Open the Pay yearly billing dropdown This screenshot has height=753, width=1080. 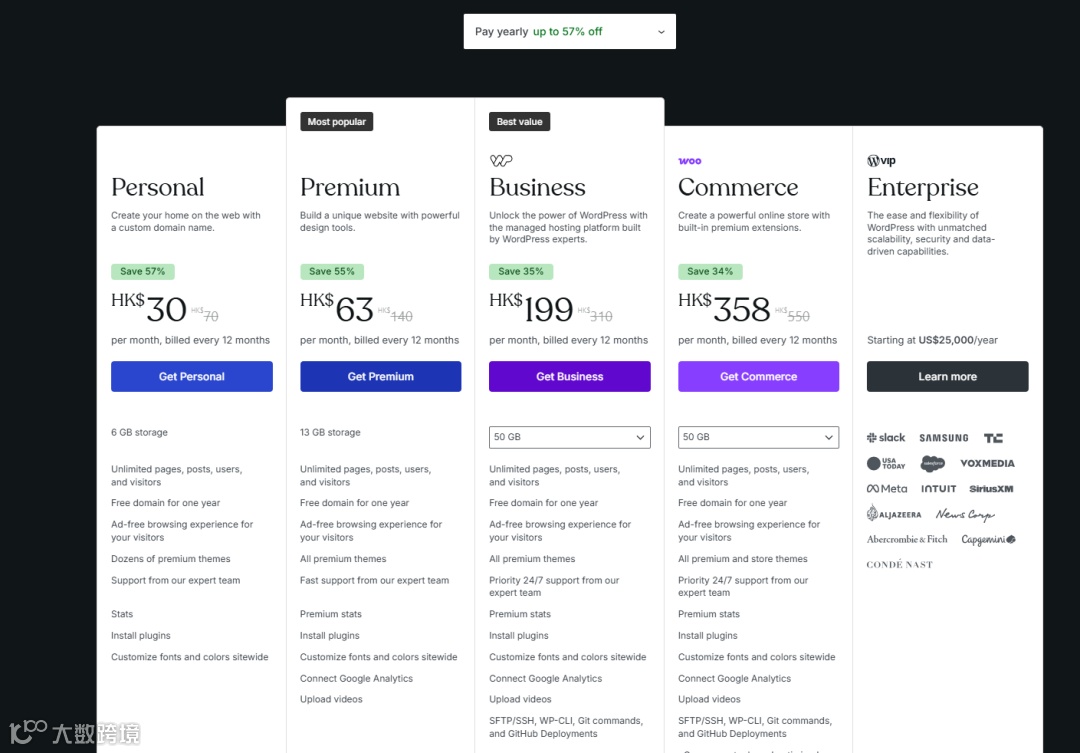pyautogui.click(x=570, y=32)
